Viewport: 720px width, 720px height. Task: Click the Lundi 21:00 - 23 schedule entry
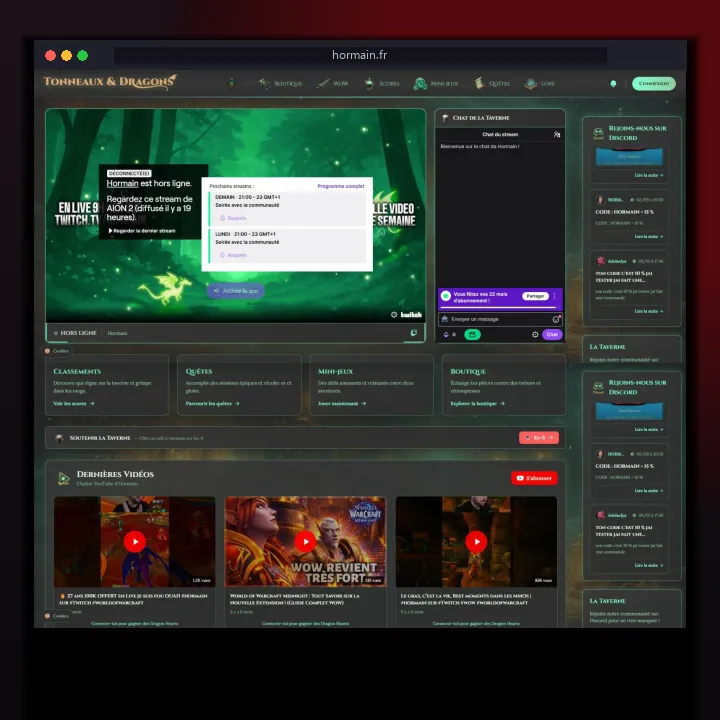287,246
